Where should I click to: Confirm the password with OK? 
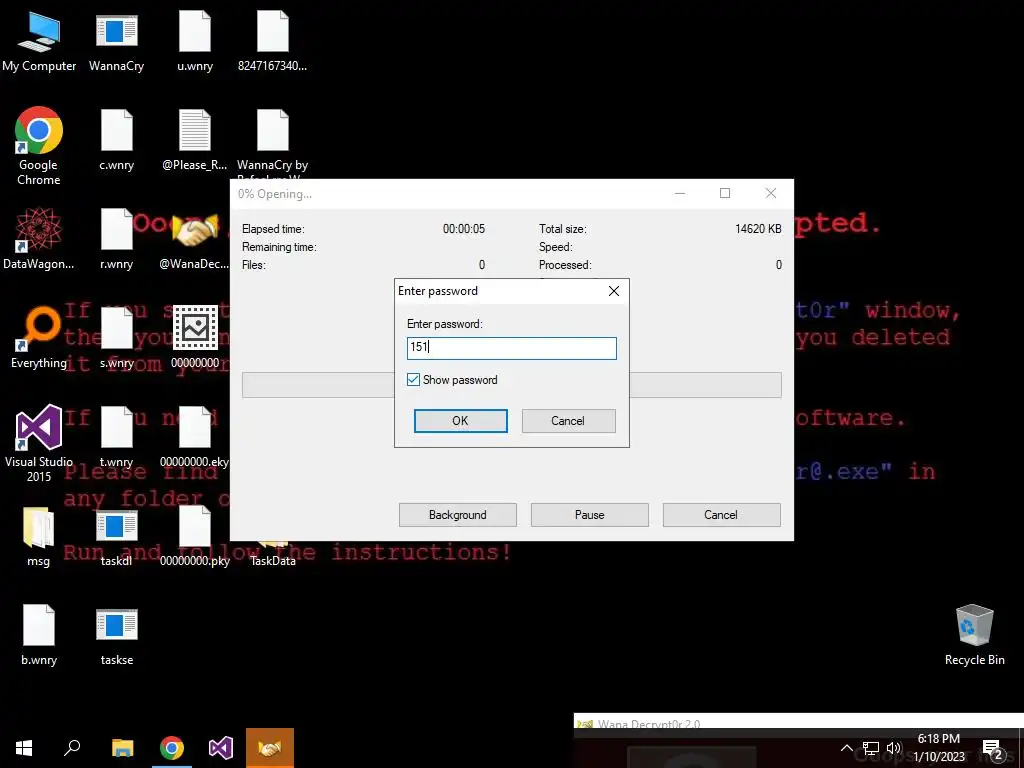coord(460,421)
